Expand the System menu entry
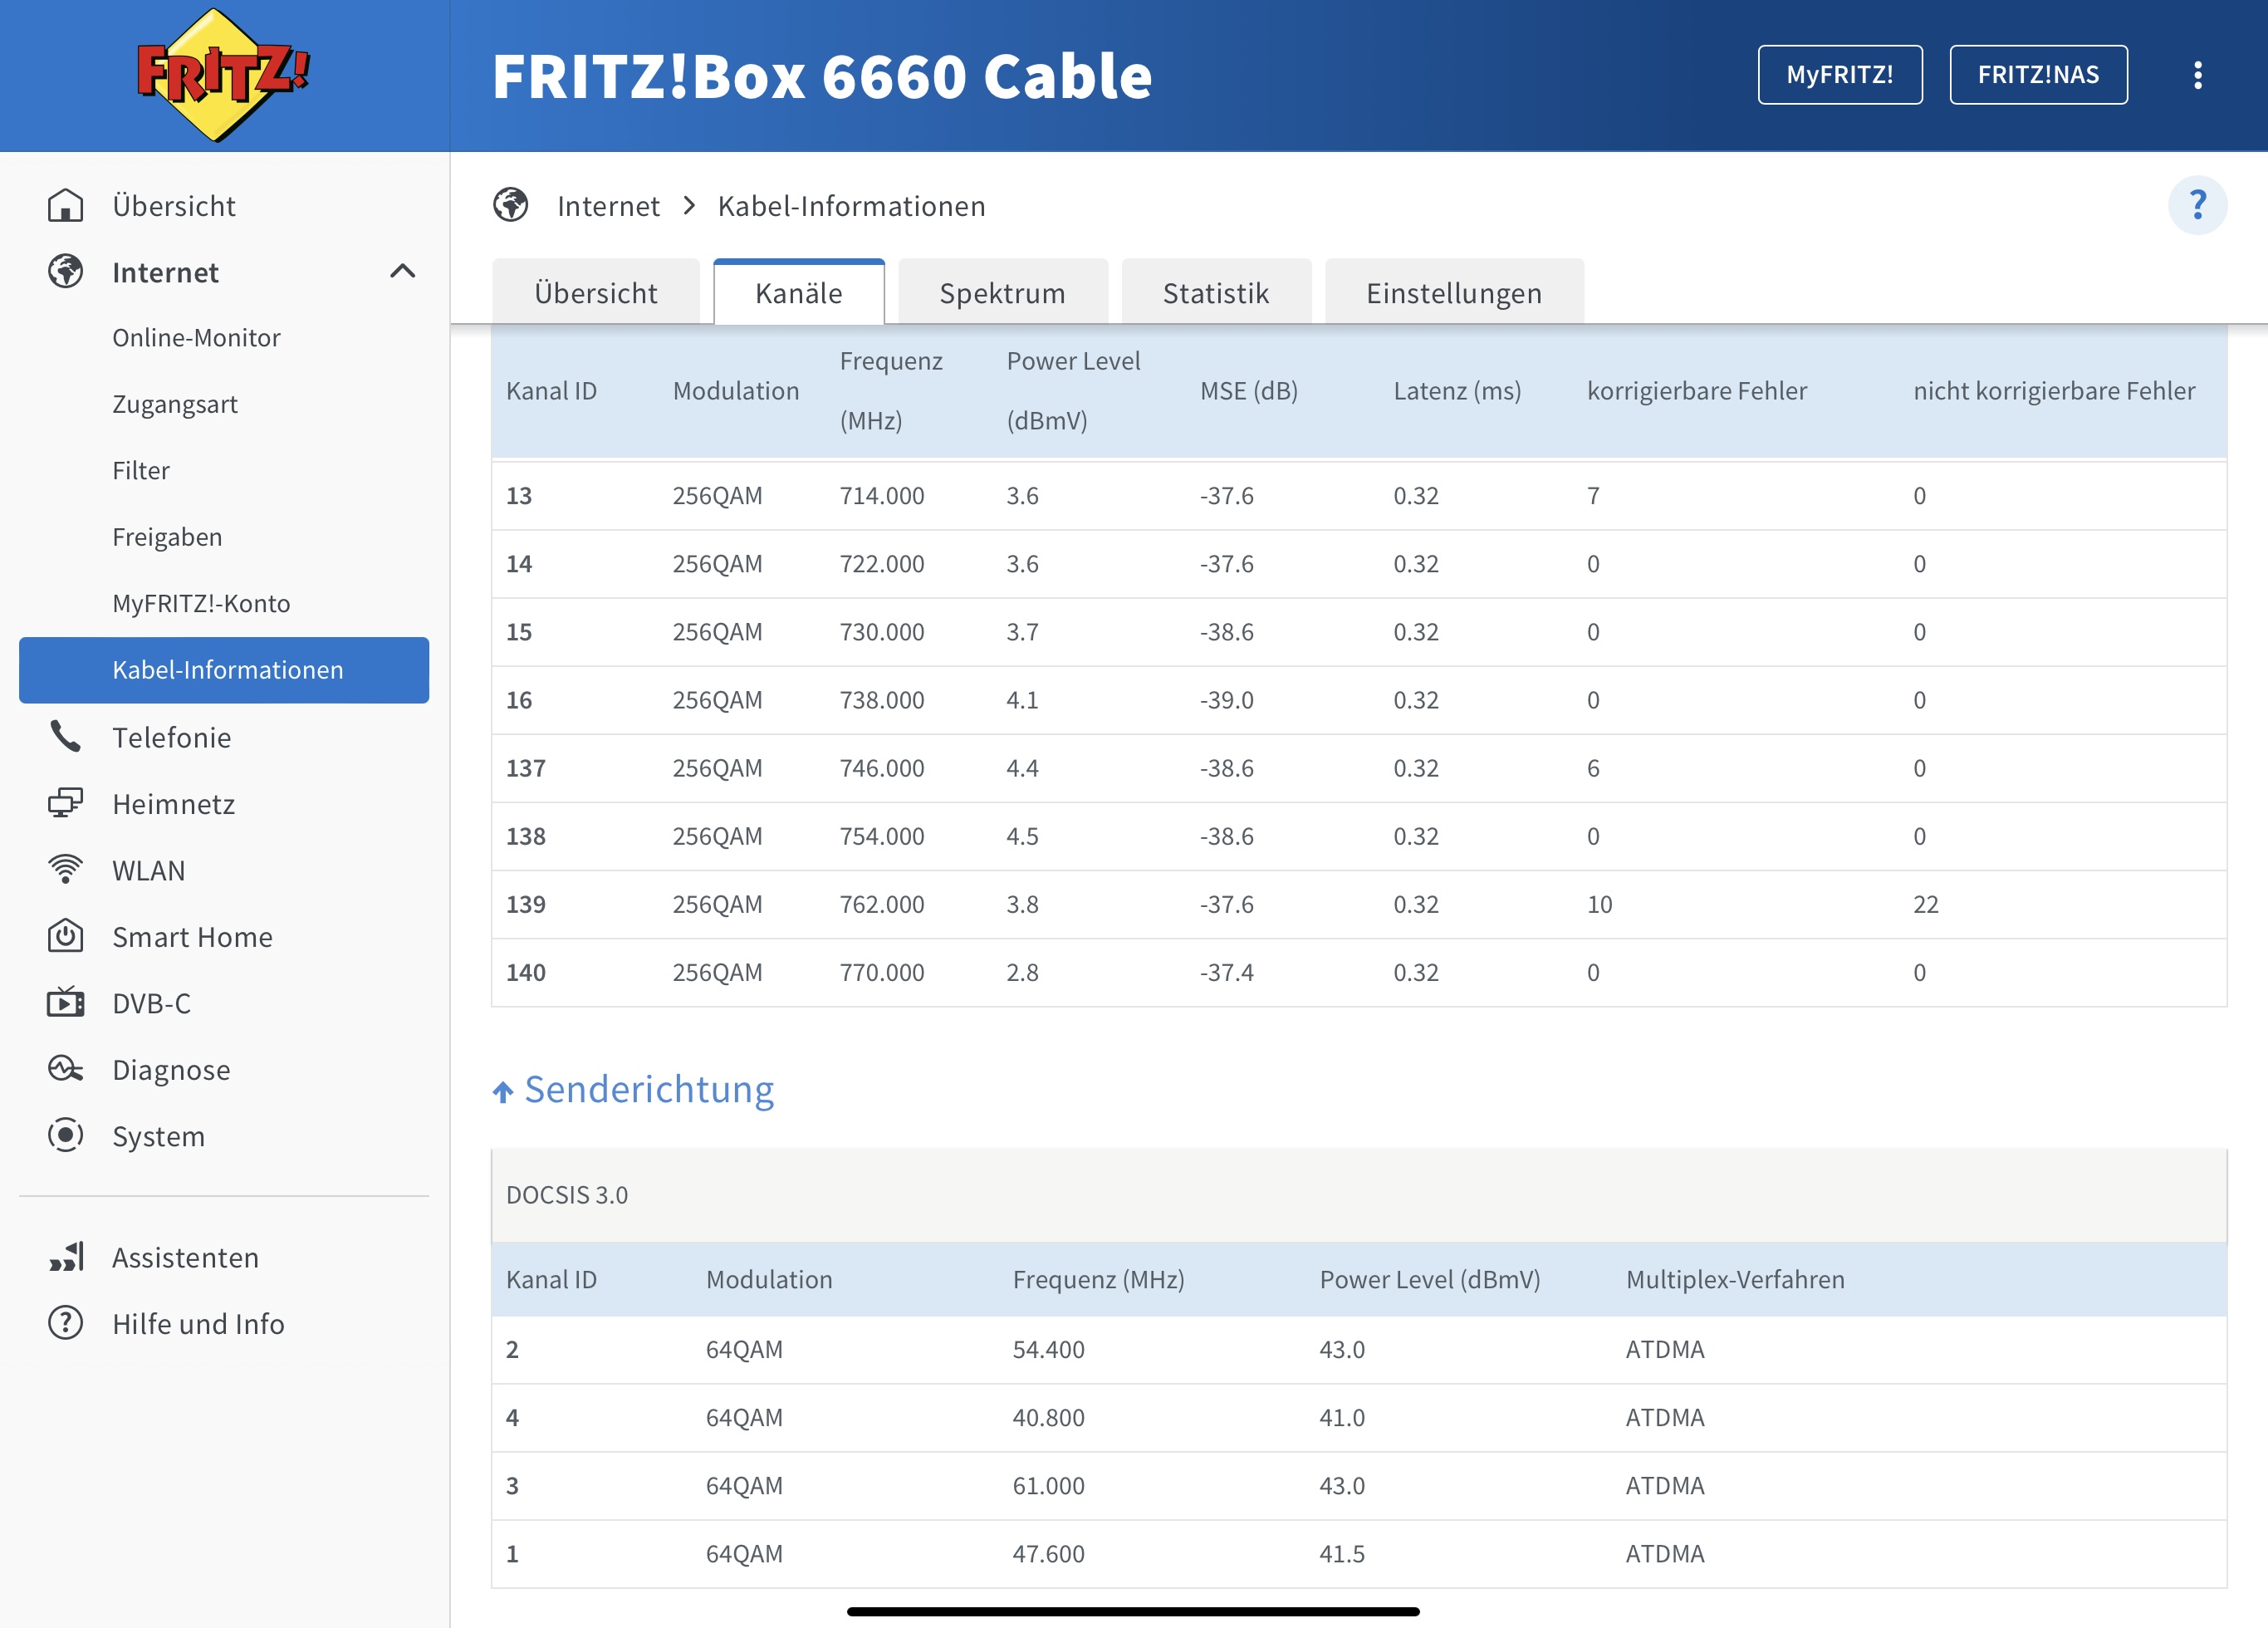Viewport: 2268px width, 1628px height. (158, 1136)
